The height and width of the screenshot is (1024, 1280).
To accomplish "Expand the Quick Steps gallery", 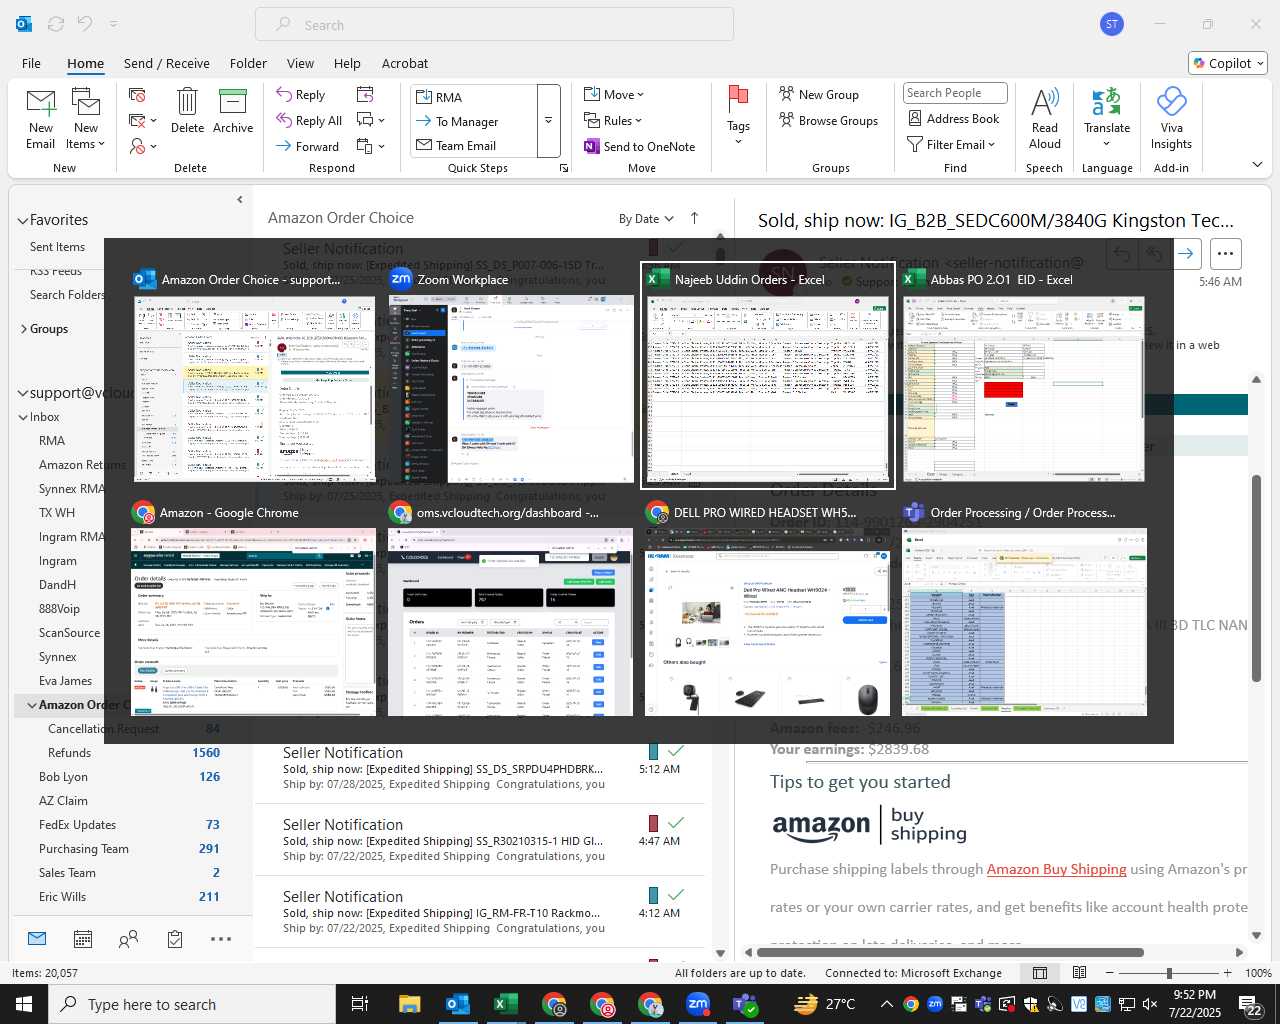I will click(x=548, y=120).
